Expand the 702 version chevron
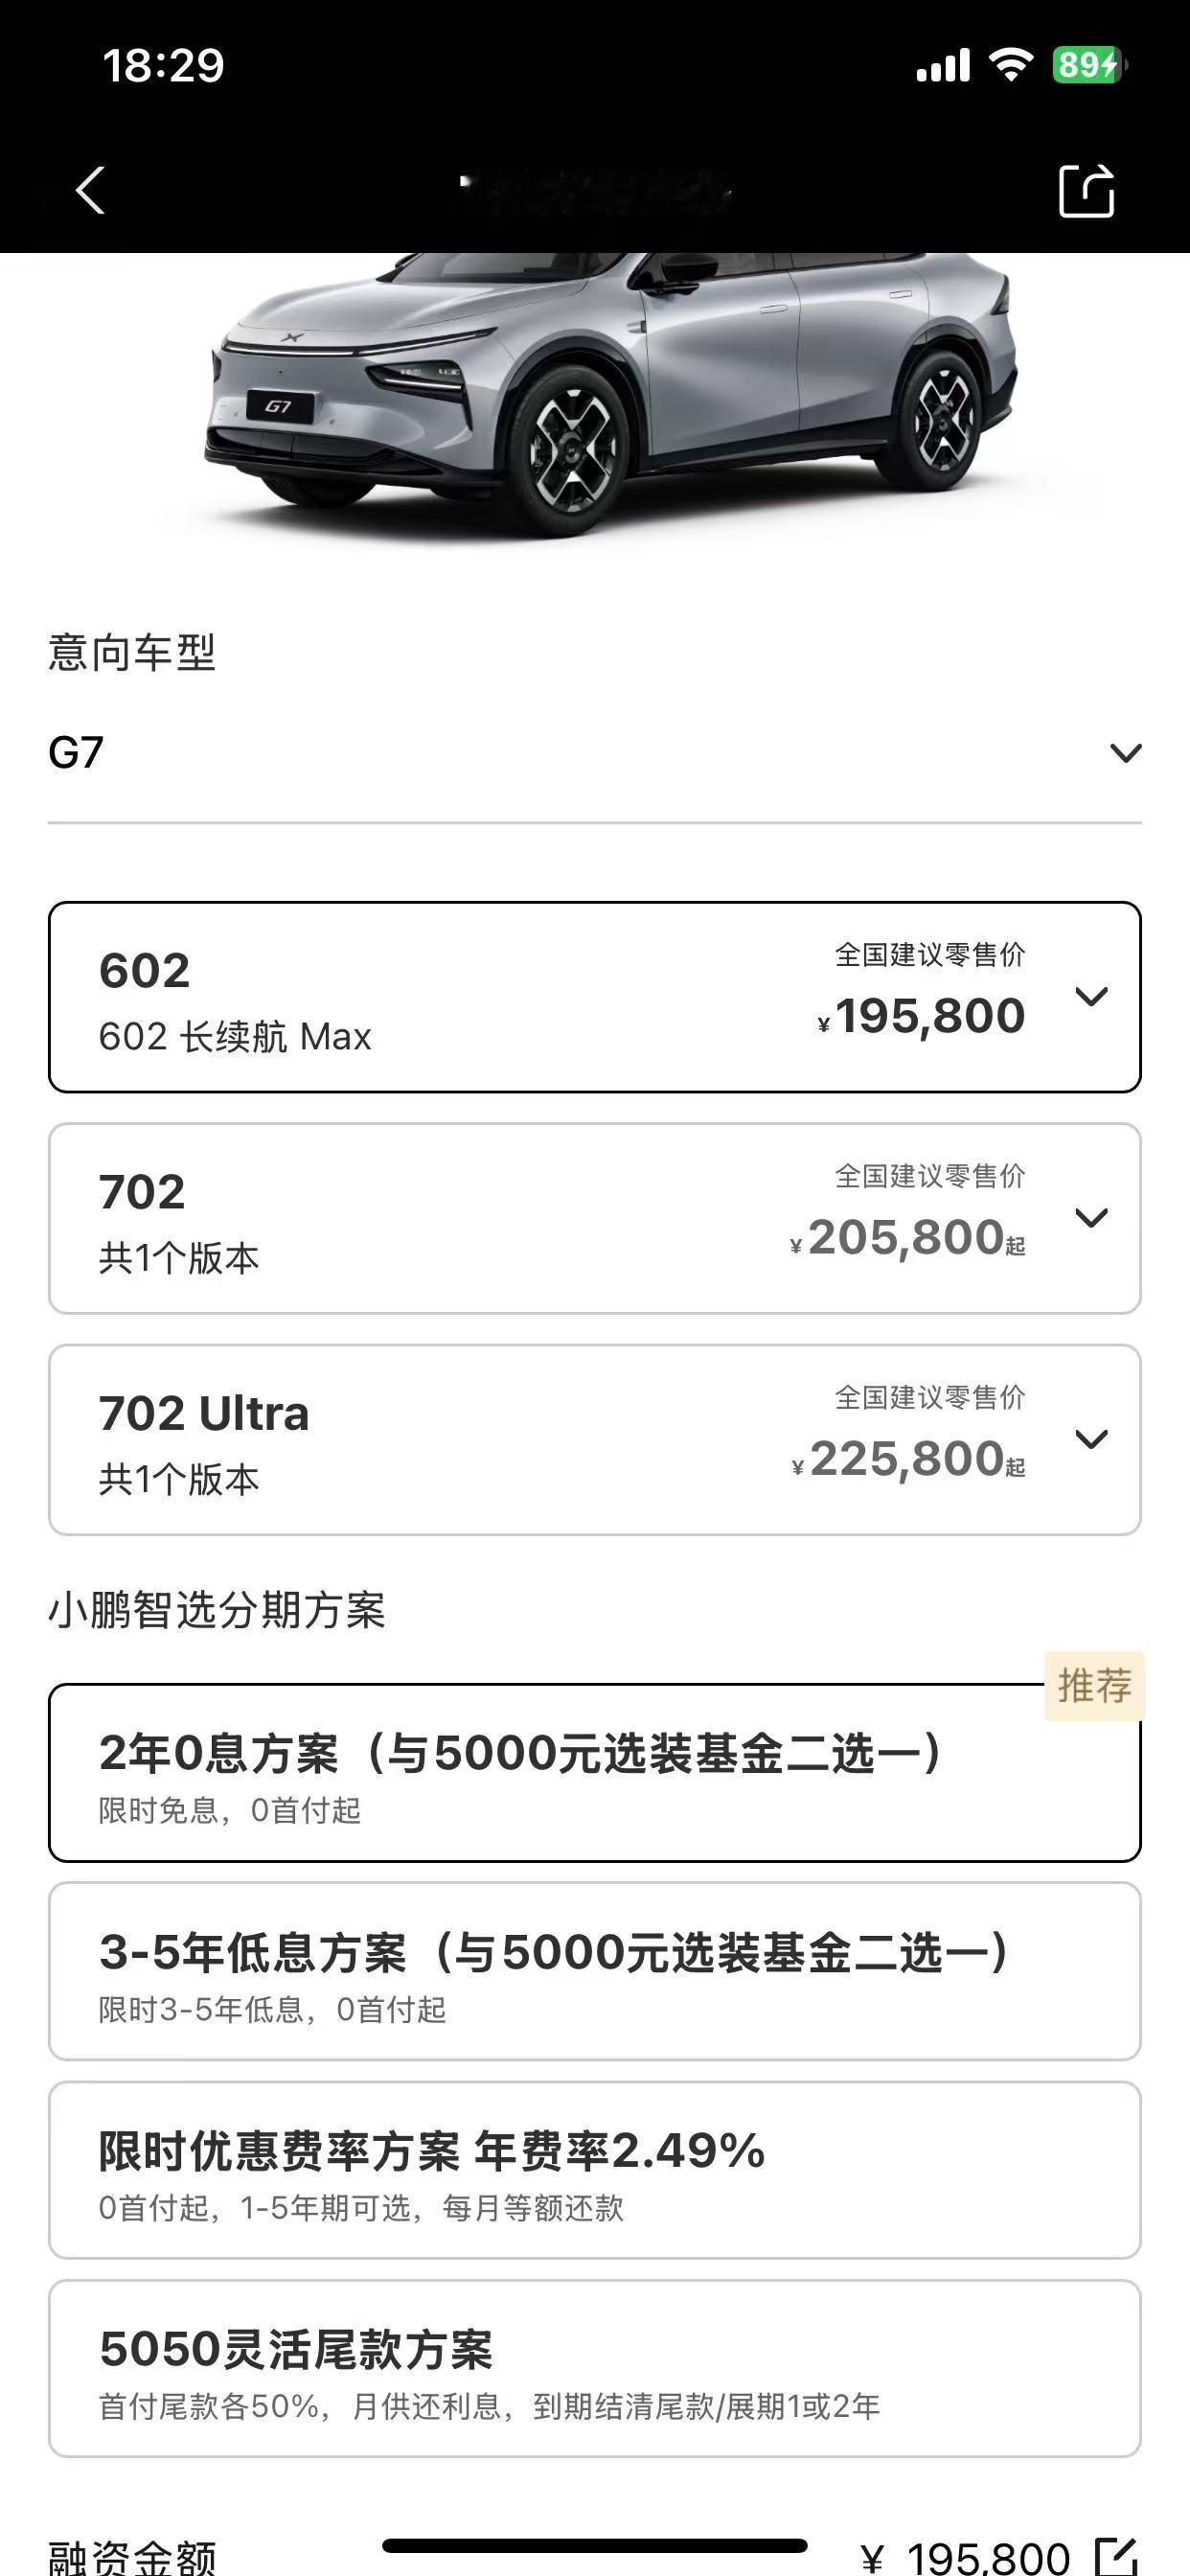 click(x=1091, y=1217)
